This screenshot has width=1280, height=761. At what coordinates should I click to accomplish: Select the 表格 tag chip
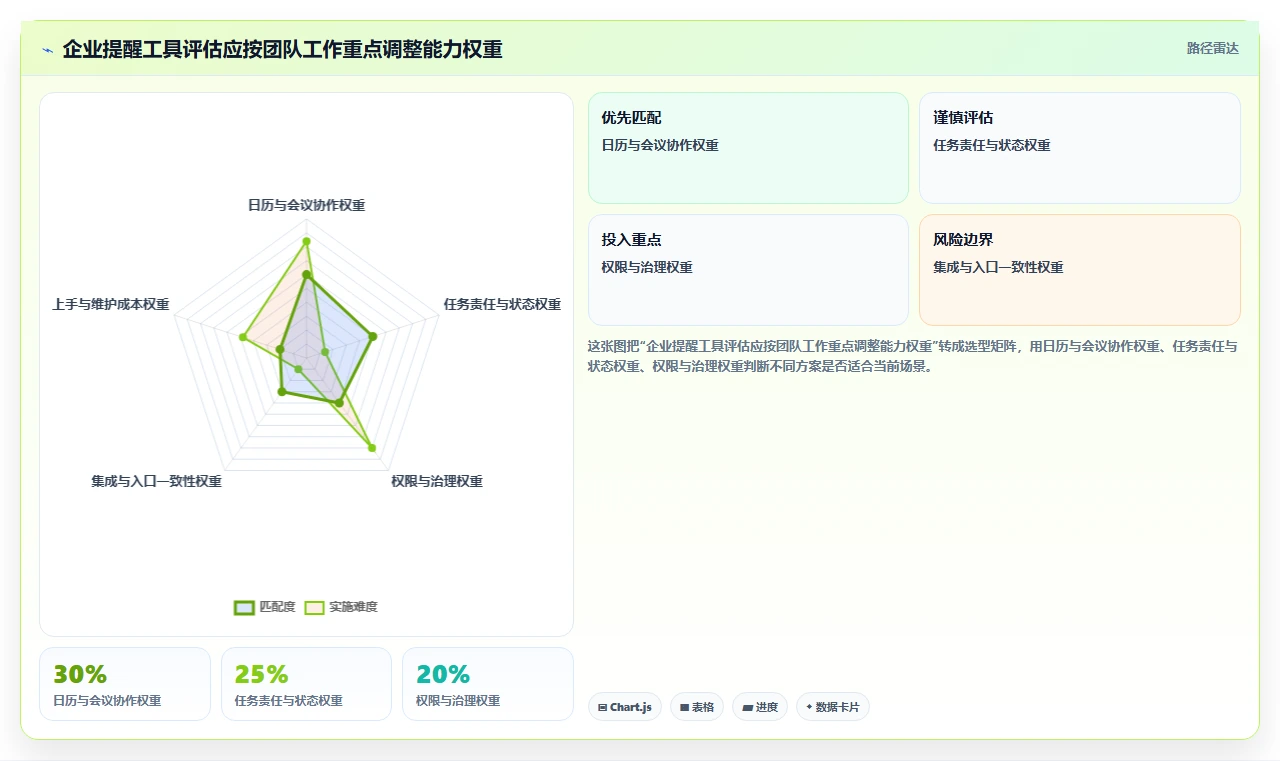697,707
